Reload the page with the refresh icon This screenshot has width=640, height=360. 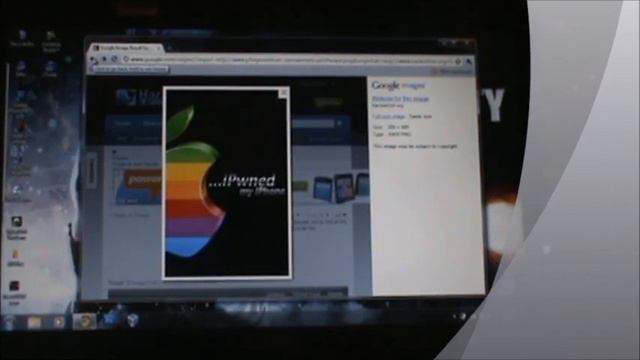click(115, 60)
